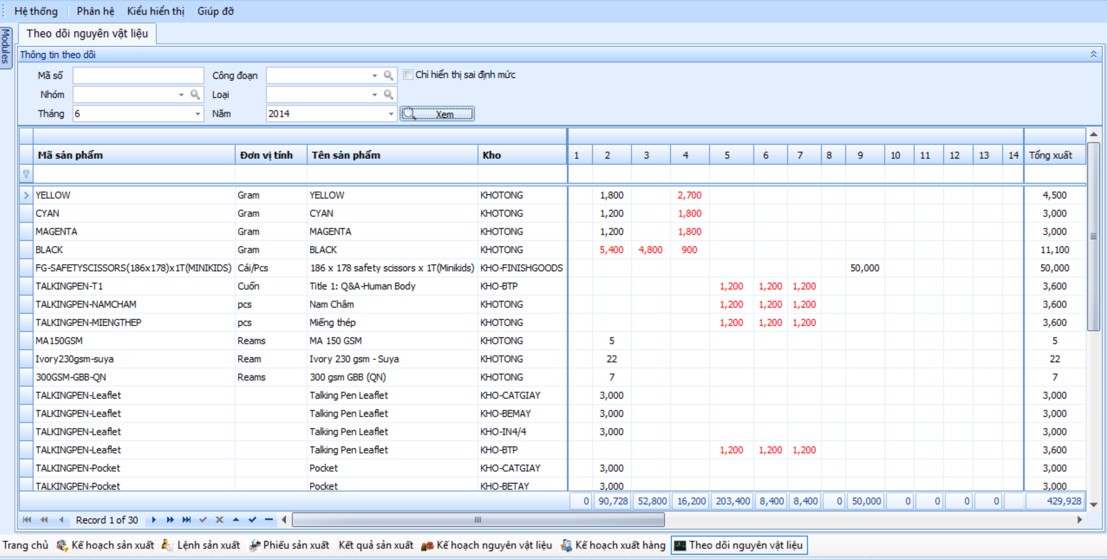Go to first record in navigator
This screenshot has height=559, width=1107.
27,520
